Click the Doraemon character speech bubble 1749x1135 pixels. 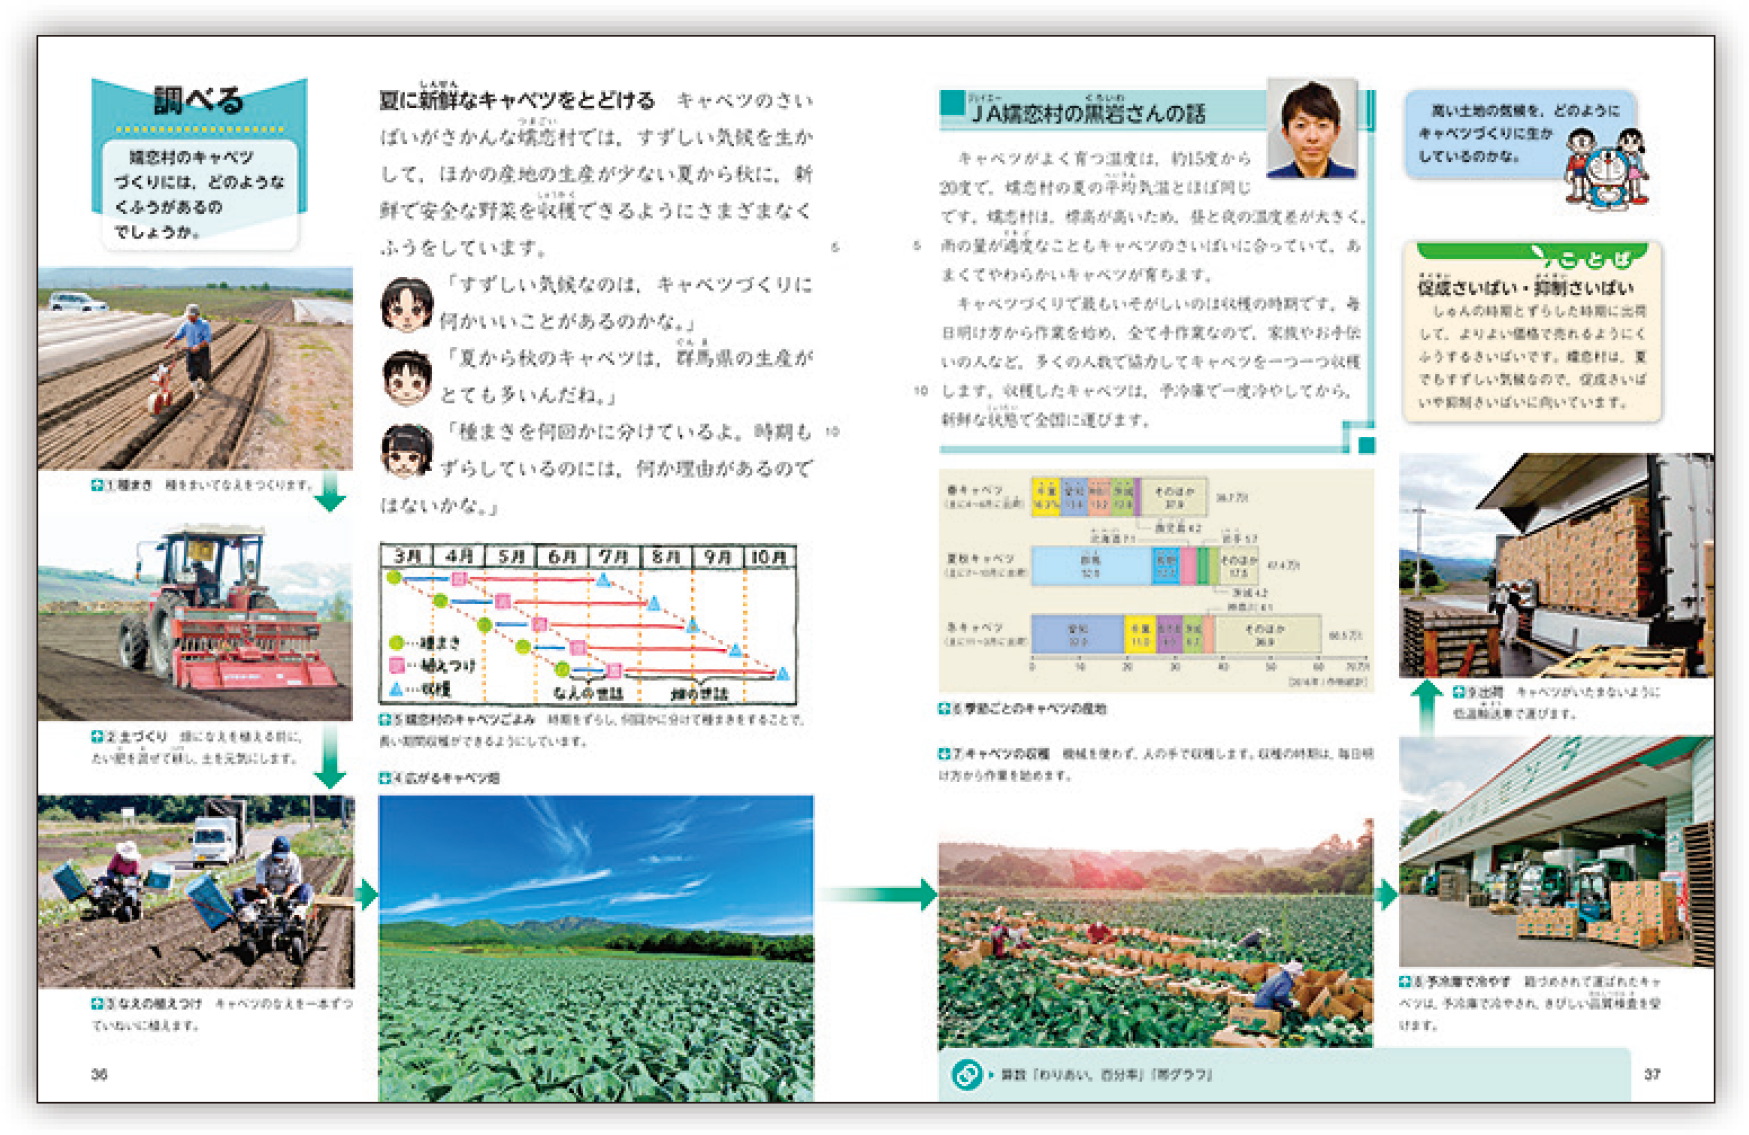click(1525, 147)
